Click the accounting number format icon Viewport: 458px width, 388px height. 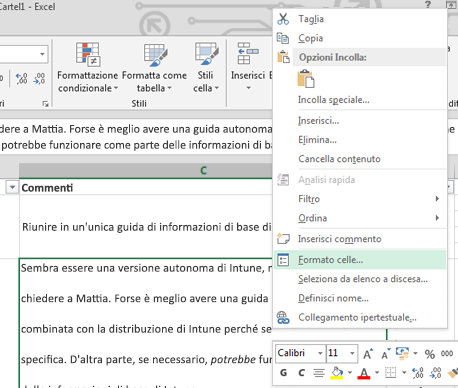click(402, 353)
